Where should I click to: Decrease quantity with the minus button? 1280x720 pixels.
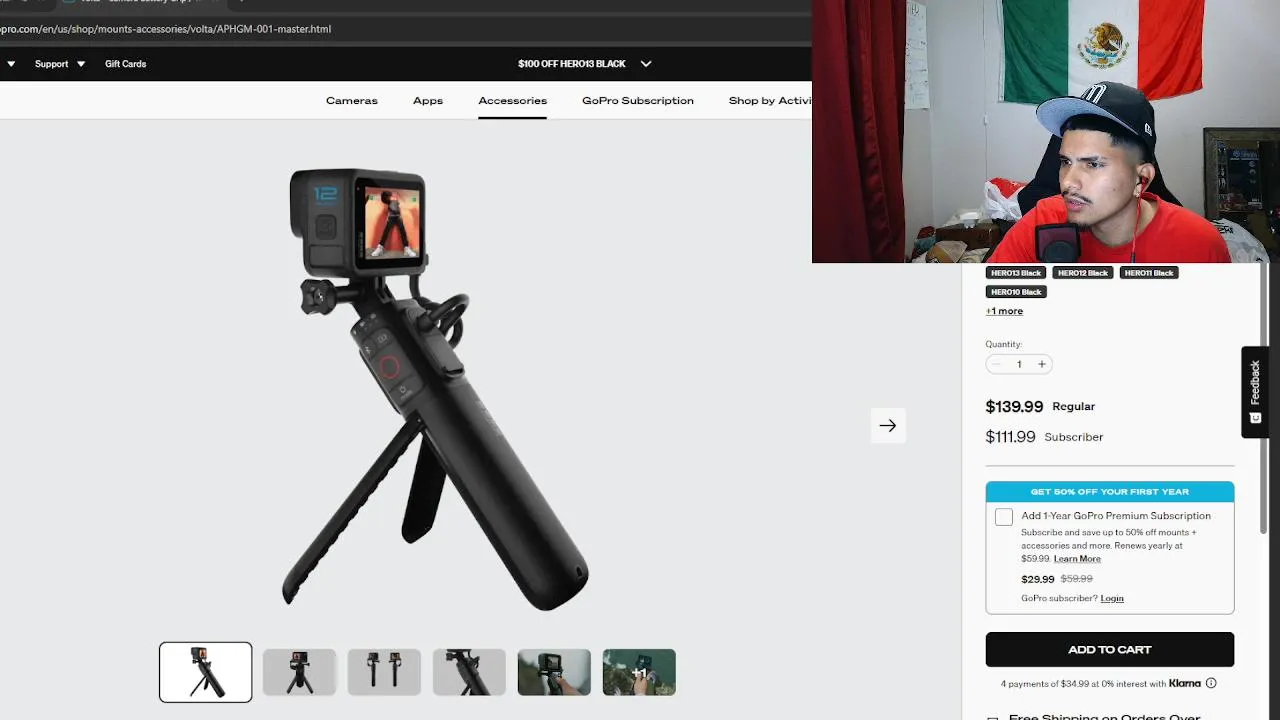point(996,364)
